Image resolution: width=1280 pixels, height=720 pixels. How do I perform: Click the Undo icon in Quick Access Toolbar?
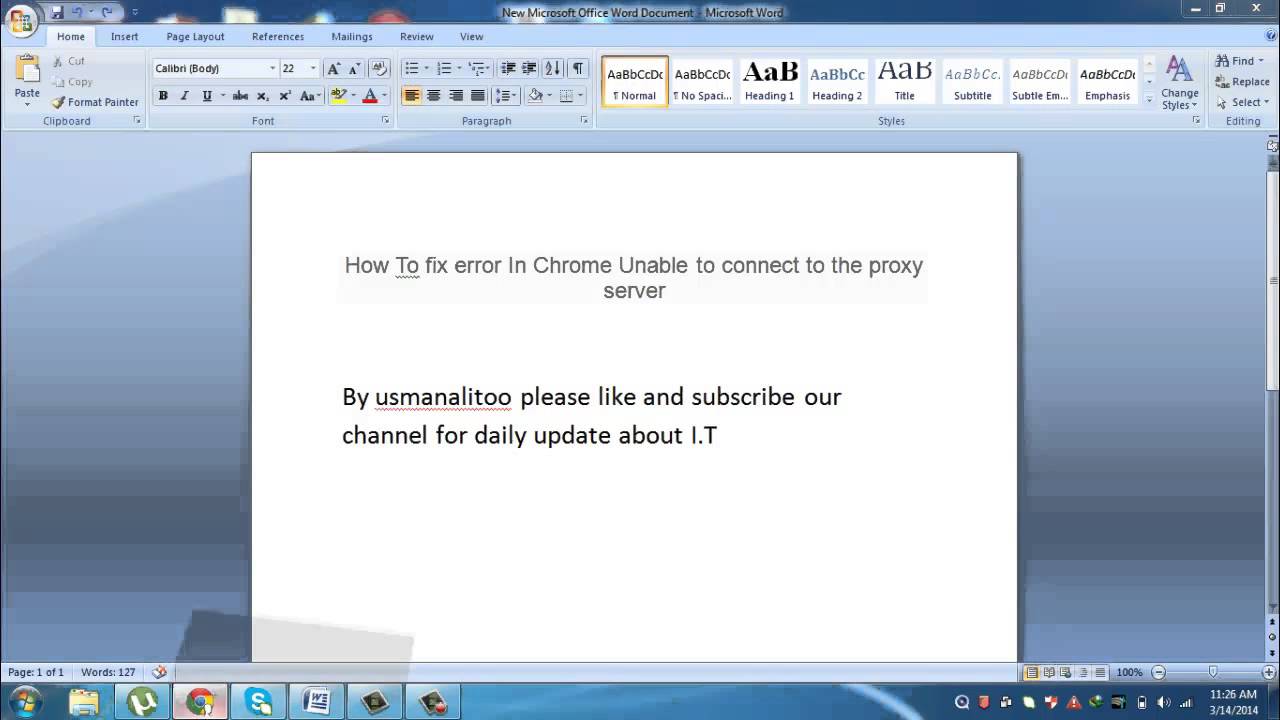tap(77, 12)
